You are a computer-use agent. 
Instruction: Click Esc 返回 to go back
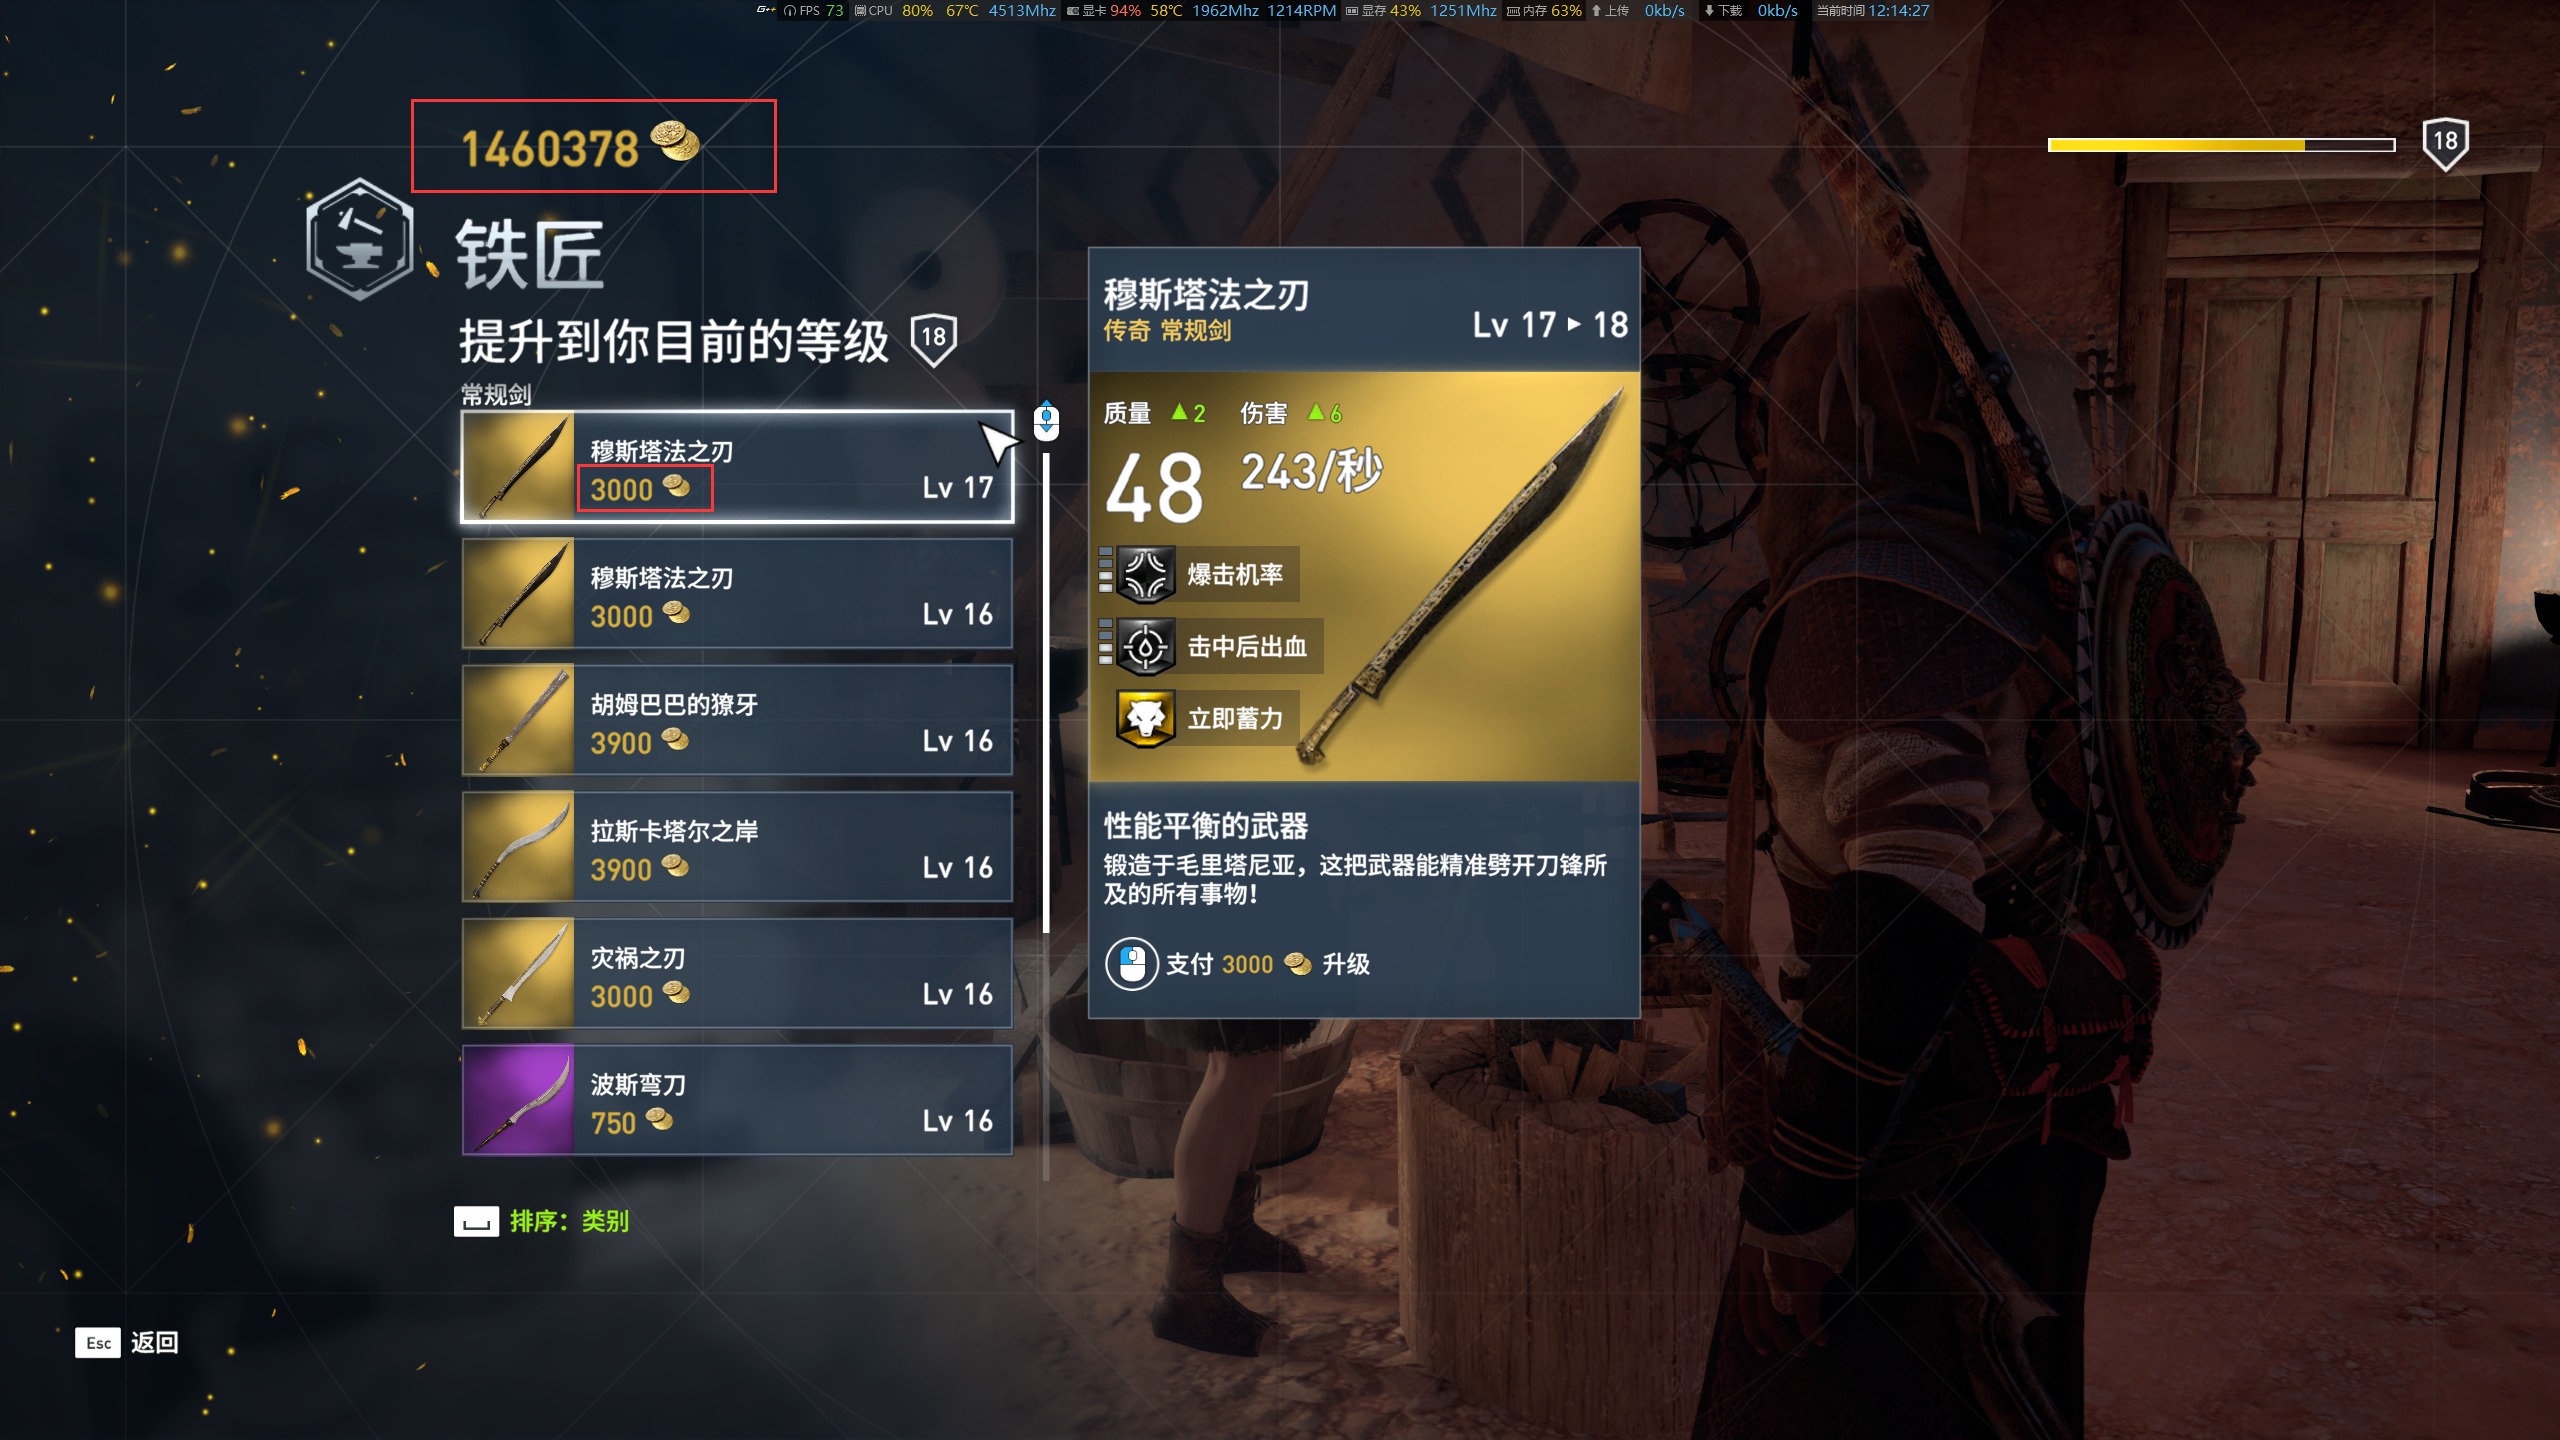click(x=127, y=1342)
